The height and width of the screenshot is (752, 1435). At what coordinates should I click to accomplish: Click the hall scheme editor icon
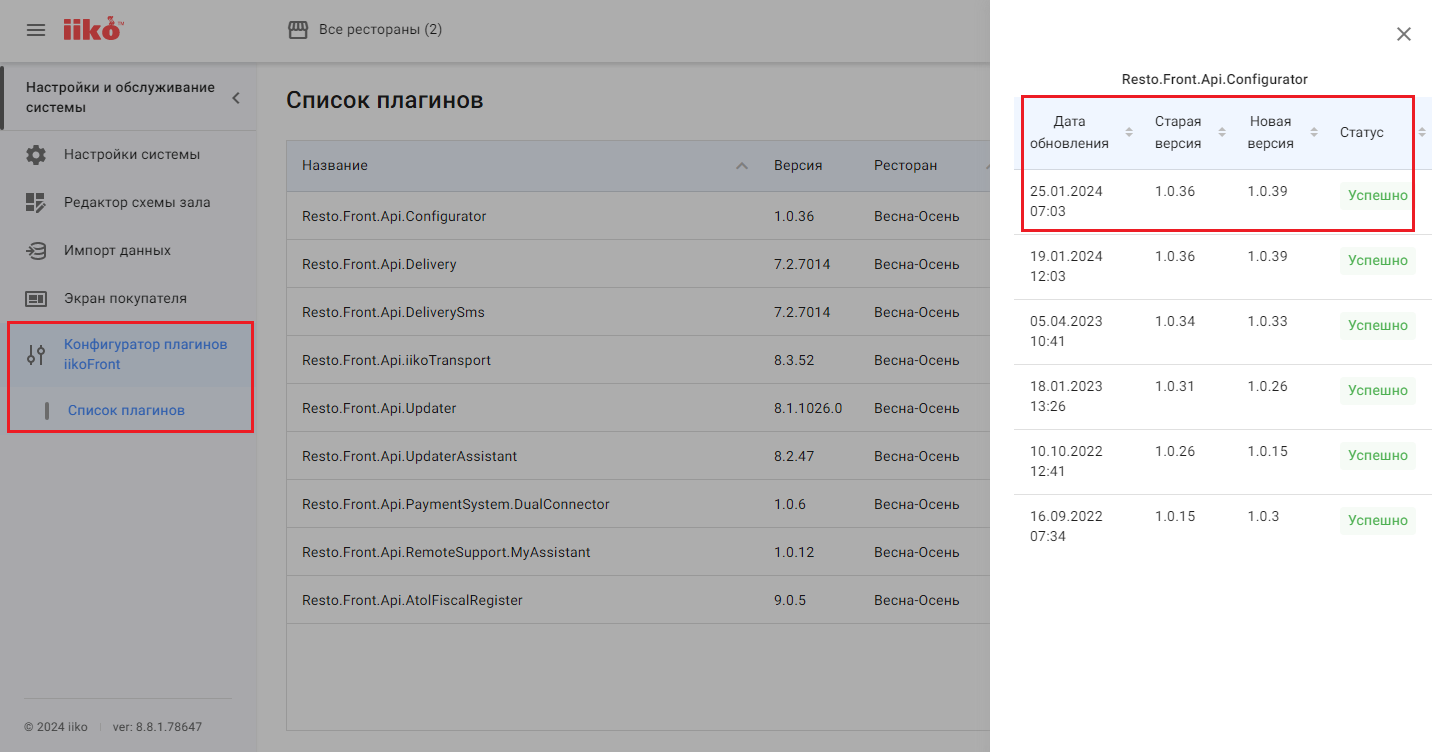tap(36, 203)
